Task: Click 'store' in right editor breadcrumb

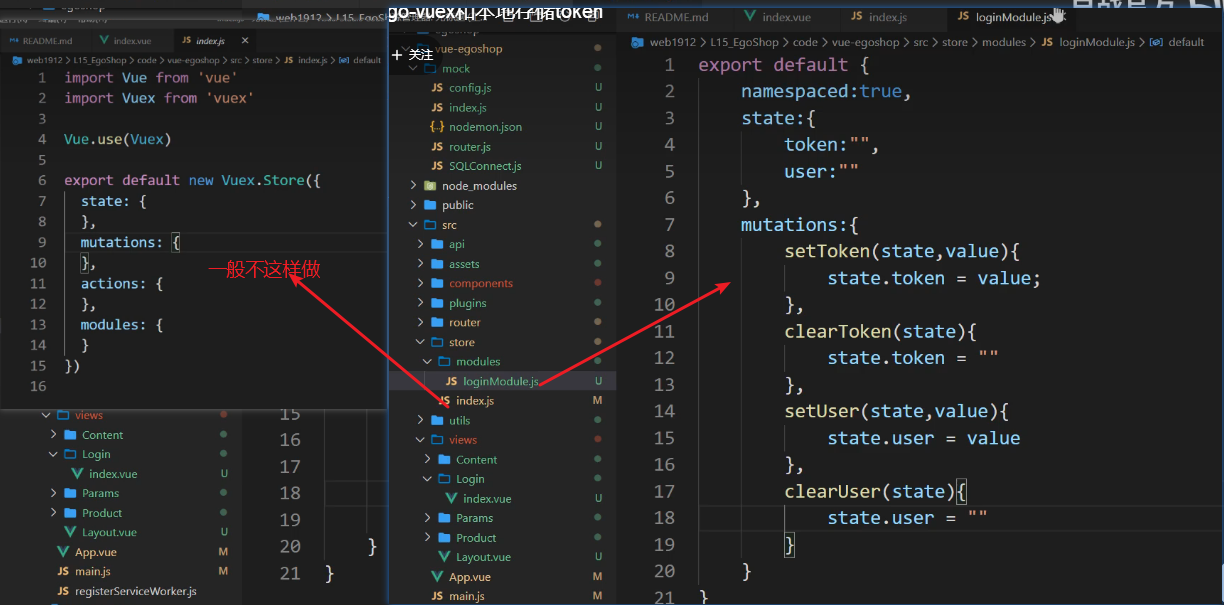Action: pyautogui.click(x=955, y=43)
